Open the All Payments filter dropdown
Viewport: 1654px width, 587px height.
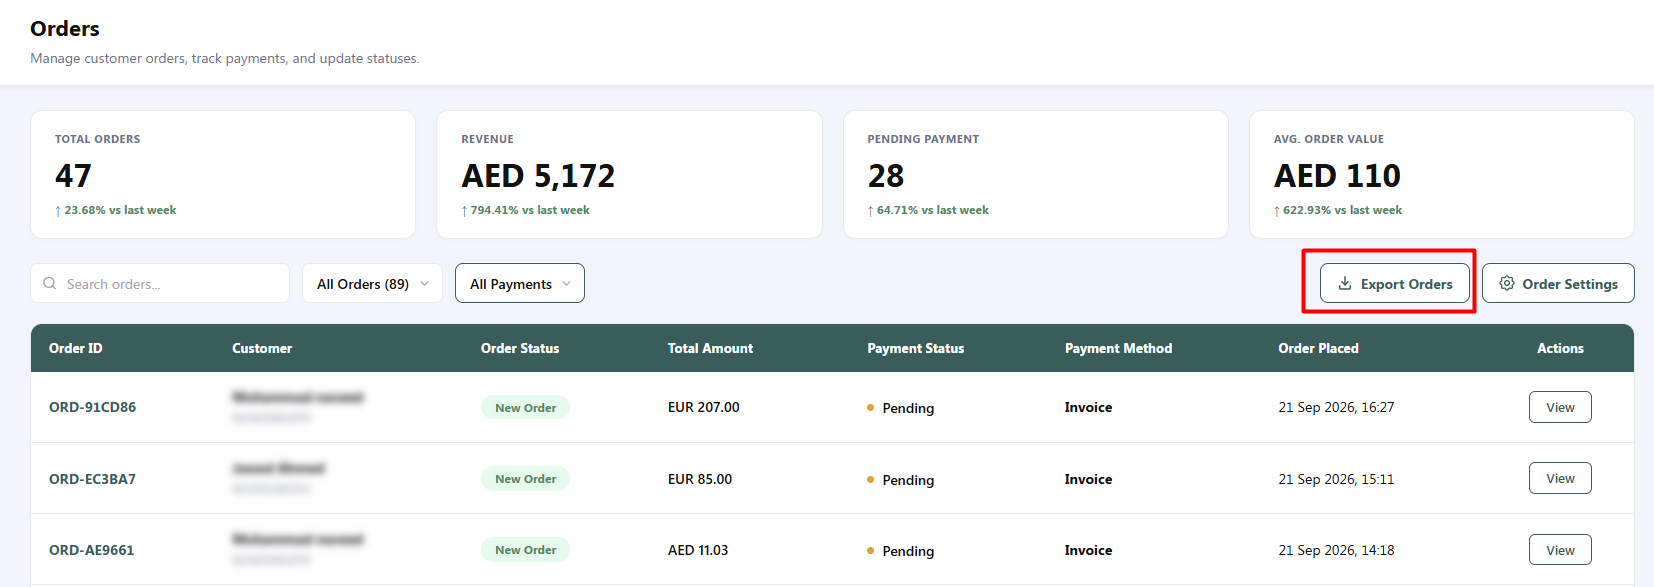coord(520,284)
